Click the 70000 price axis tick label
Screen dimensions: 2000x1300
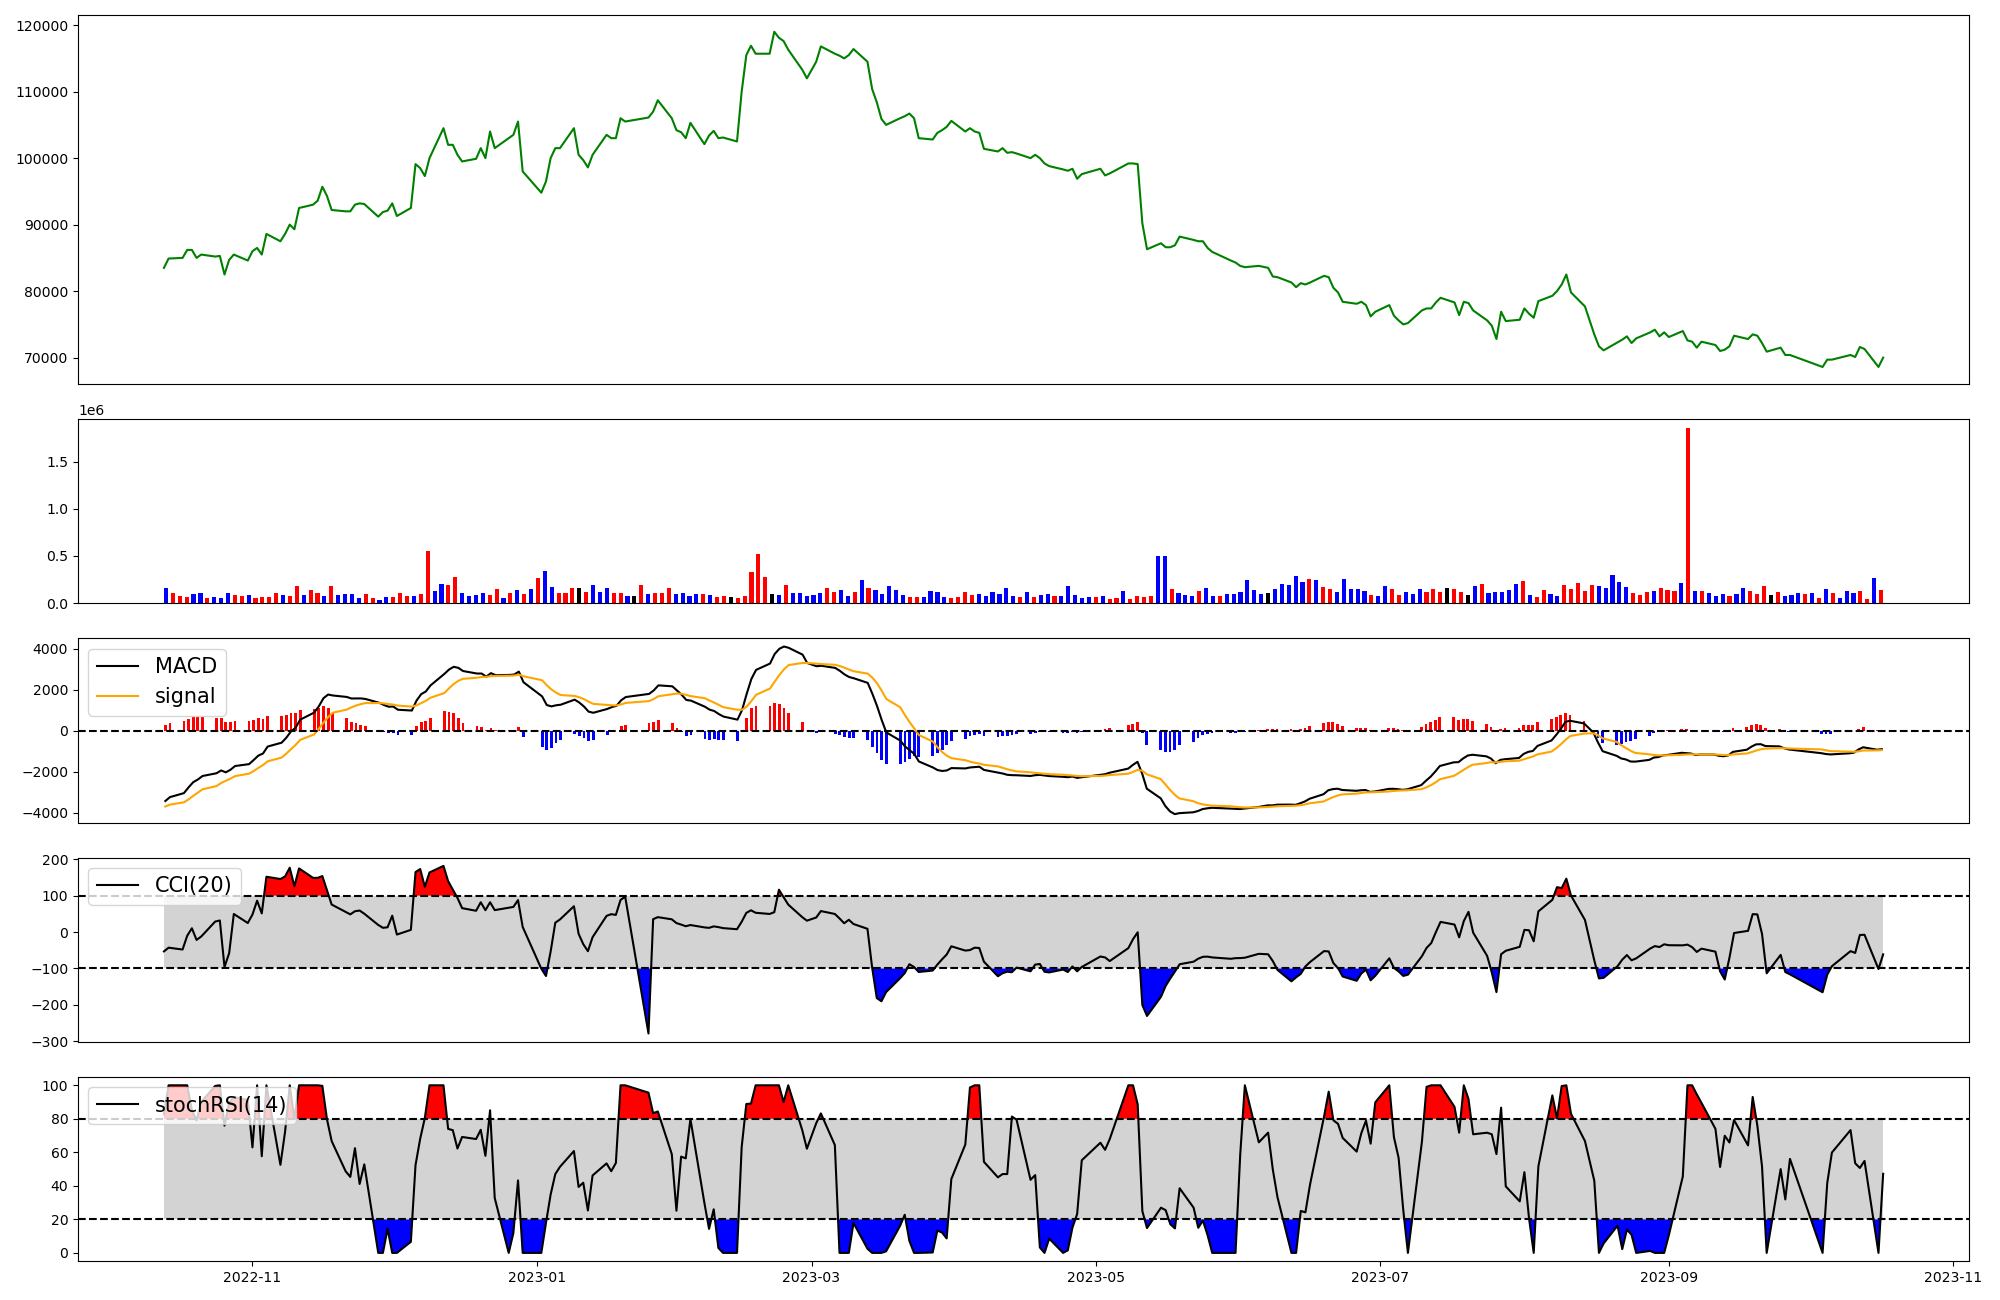click(46, 359)
